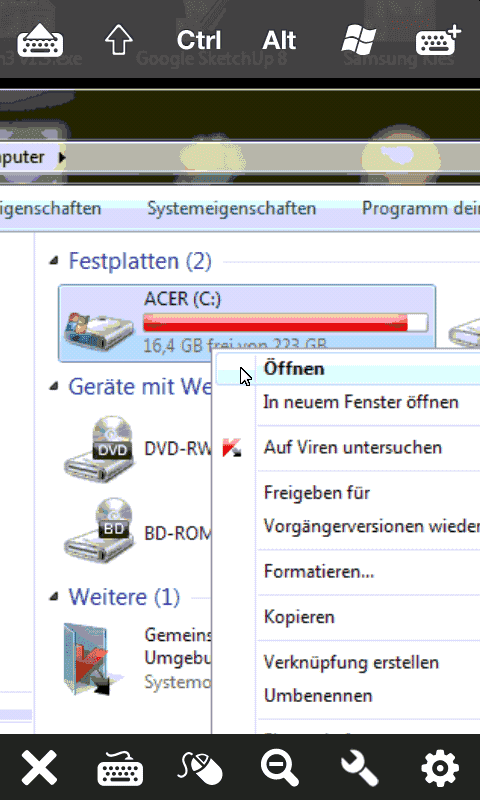Close the remote session with X
The height and width of the screenshot is (800, 480).
point(39,768)
